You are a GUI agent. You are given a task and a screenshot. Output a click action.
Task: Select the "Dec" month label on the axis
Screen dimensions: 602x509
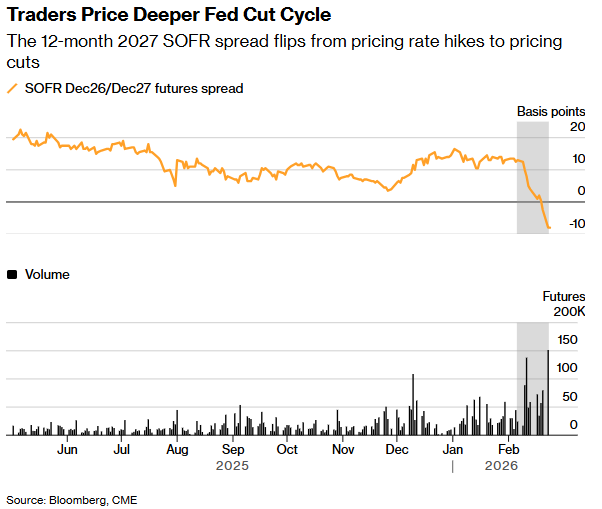396,450
